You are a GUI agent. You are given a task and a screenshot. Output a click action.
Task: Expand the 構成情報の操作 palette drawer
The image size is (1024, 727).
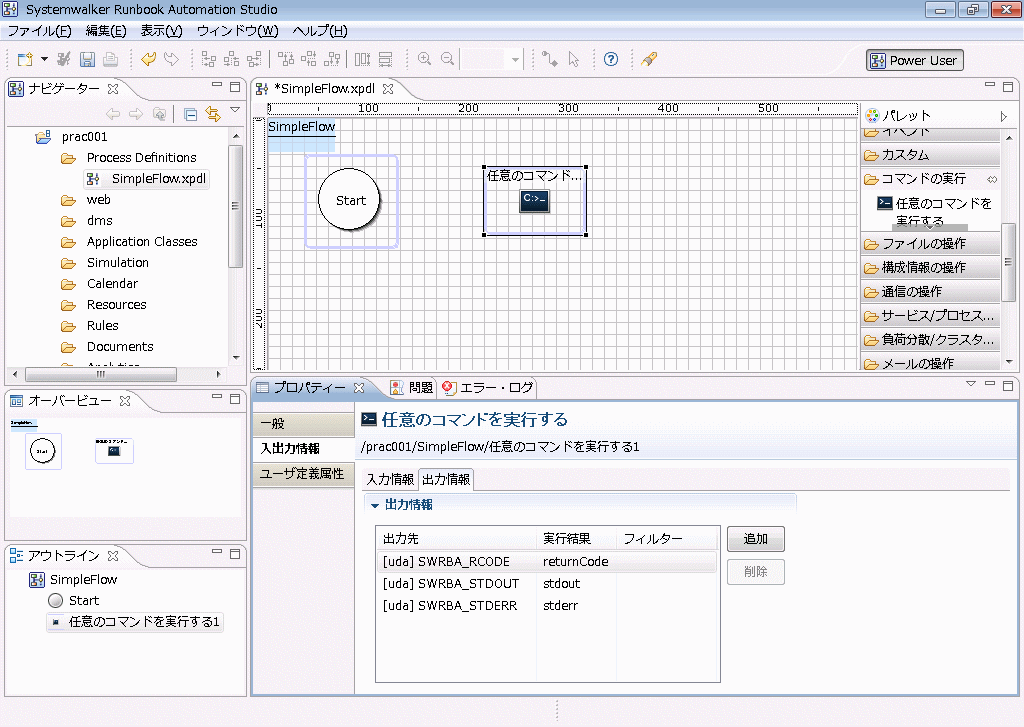931,267
